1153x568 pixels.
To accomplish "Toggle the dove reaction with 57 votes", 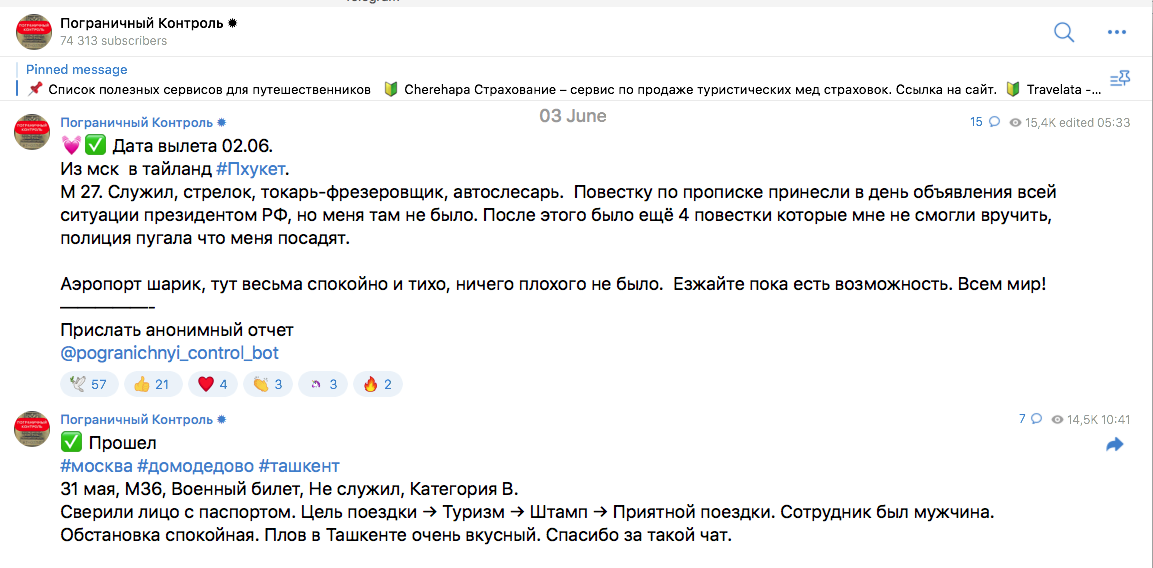I will [88, 384].
